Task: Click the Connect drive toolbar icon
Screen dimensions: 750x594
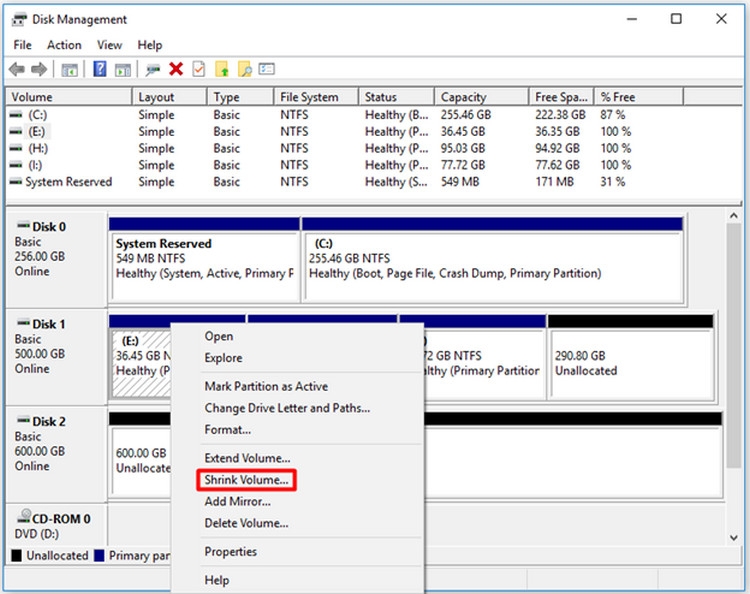Action: pos(153,70)
